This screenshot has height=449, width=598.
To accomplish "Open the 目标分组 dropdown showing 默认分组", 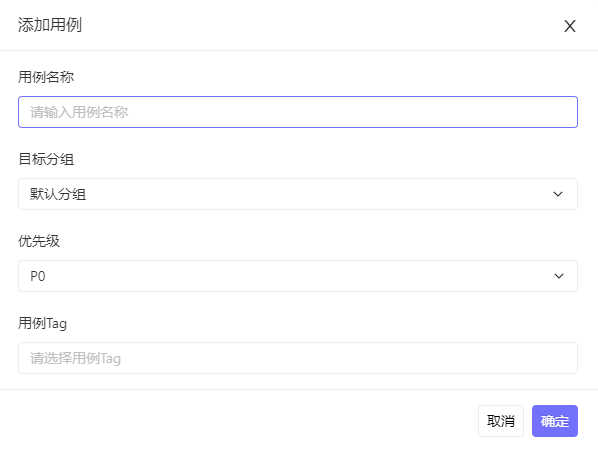I will 298,194.
